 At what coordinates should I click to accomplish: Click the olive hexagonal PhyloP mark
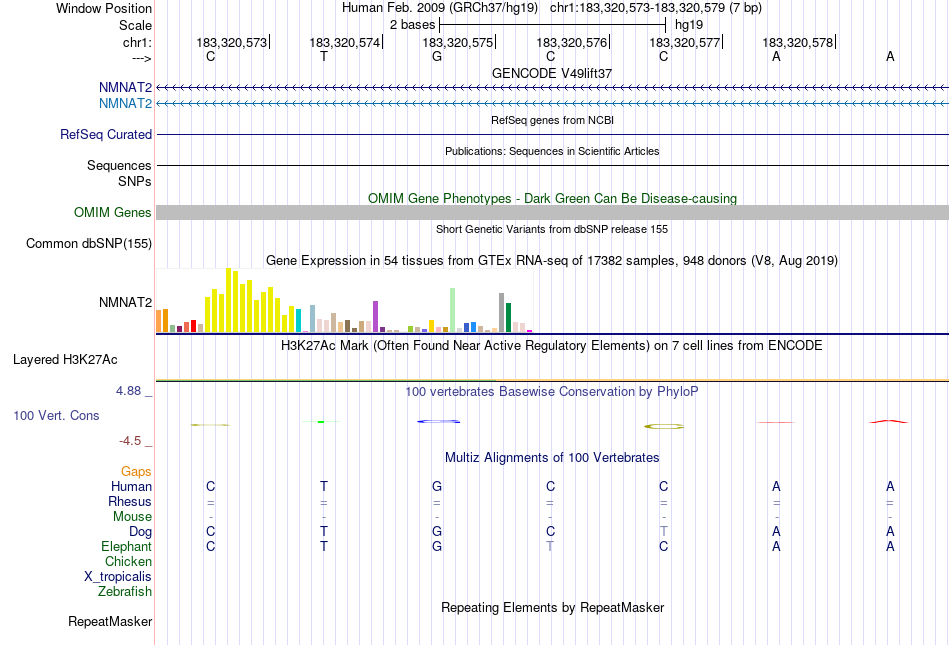click(x=664, y=426)
